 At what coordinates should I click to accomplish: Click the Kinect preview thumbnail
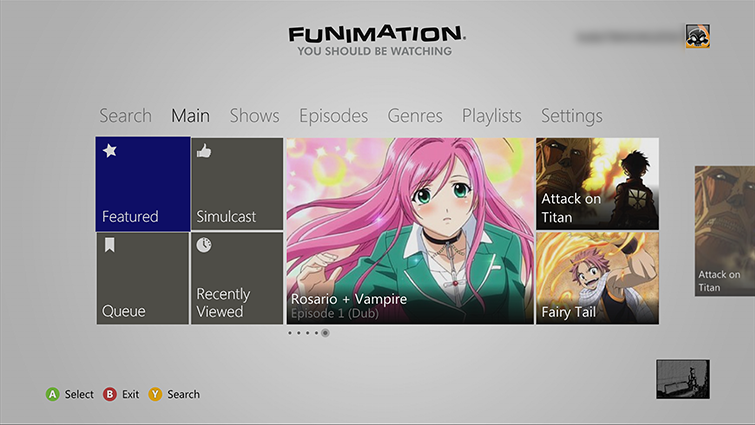click(683, 379)
